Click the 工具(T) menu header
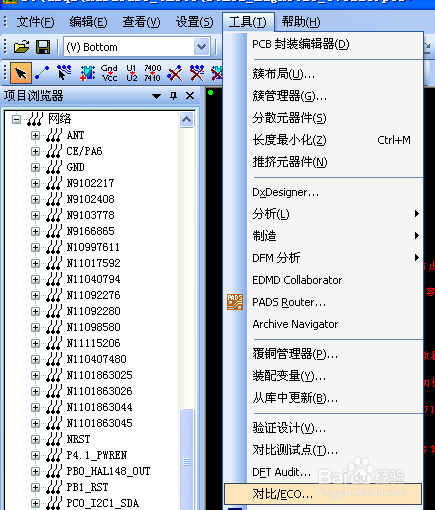The image size is (435, 510). point(248,22)
